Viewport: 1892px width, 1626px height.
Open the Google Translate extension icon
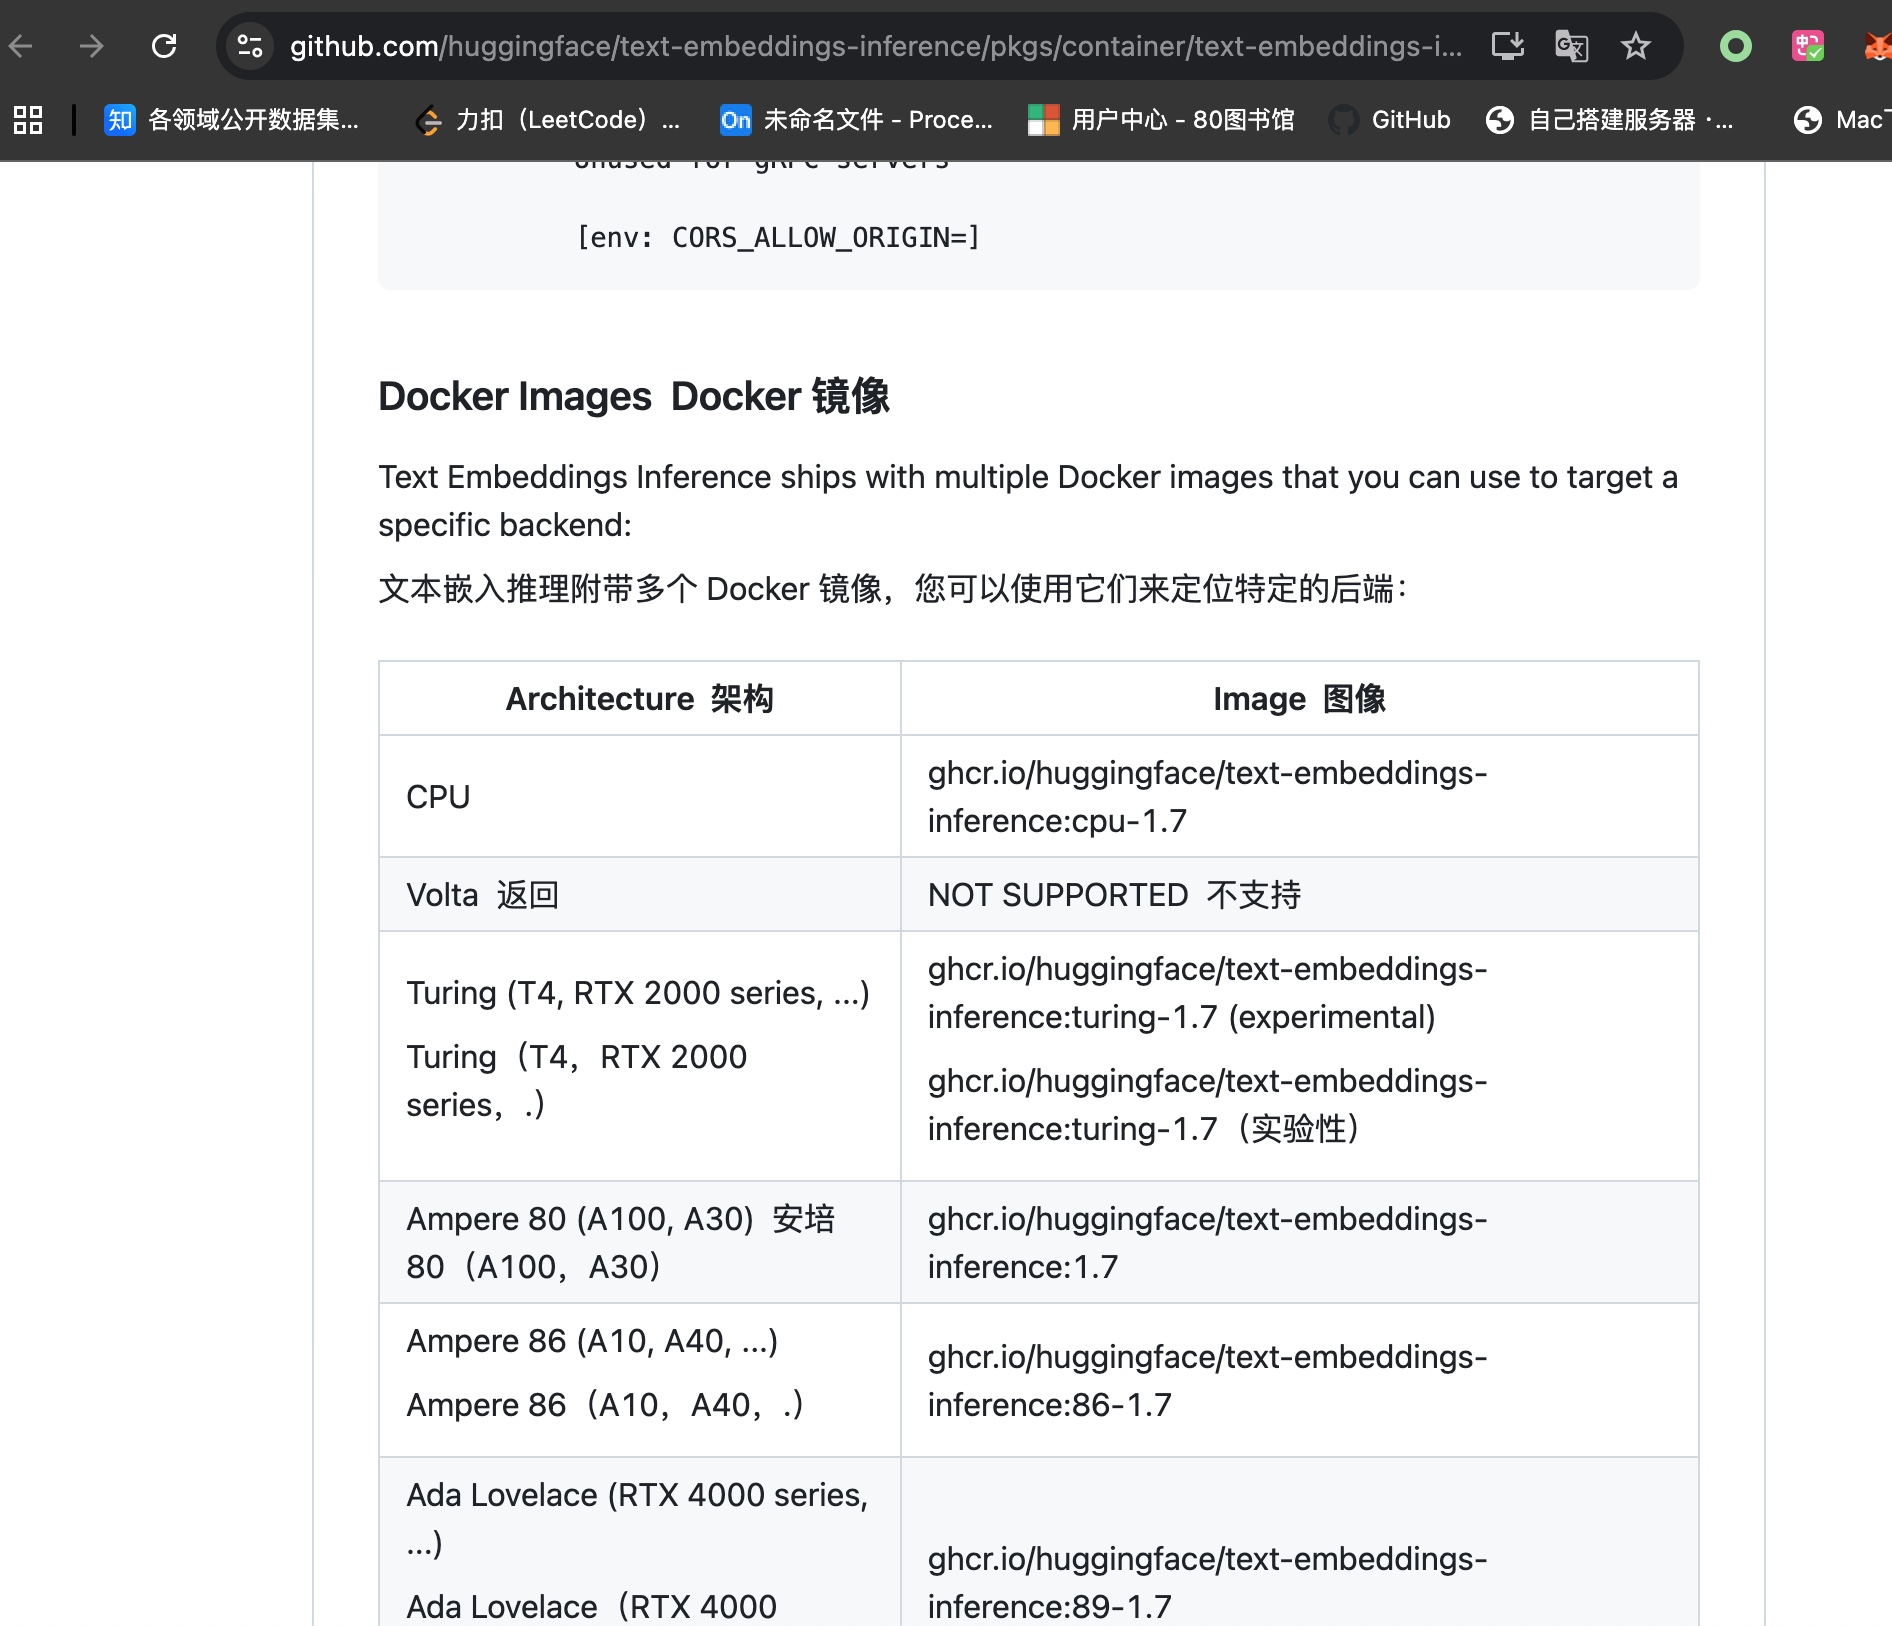[x=1570, y=45]
